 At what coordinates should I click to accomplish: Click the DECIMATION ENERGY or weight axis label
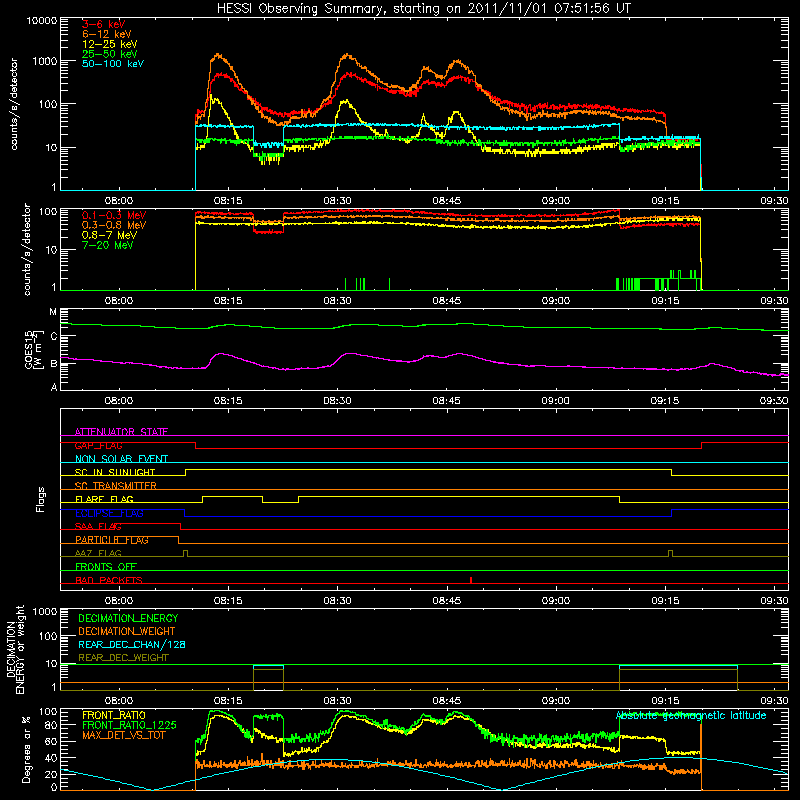[x=15, y=649]
